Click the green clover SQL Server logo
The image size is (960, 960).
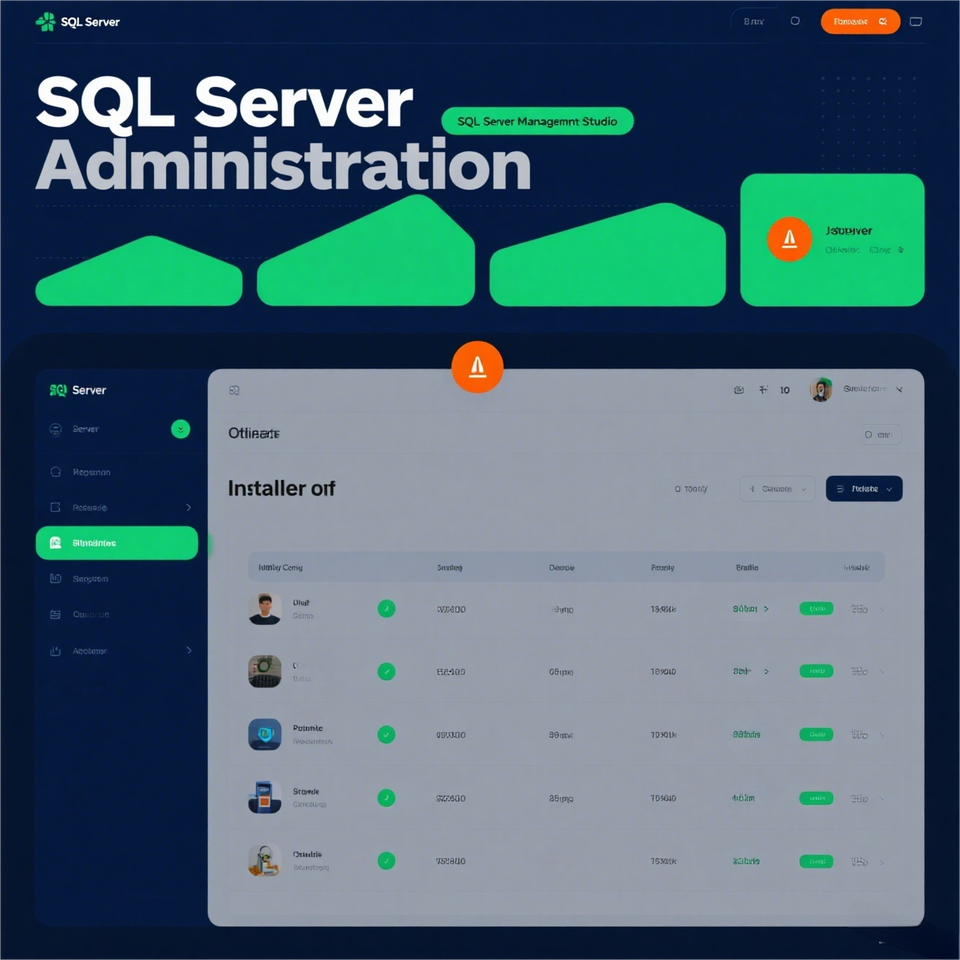[45, 22]
